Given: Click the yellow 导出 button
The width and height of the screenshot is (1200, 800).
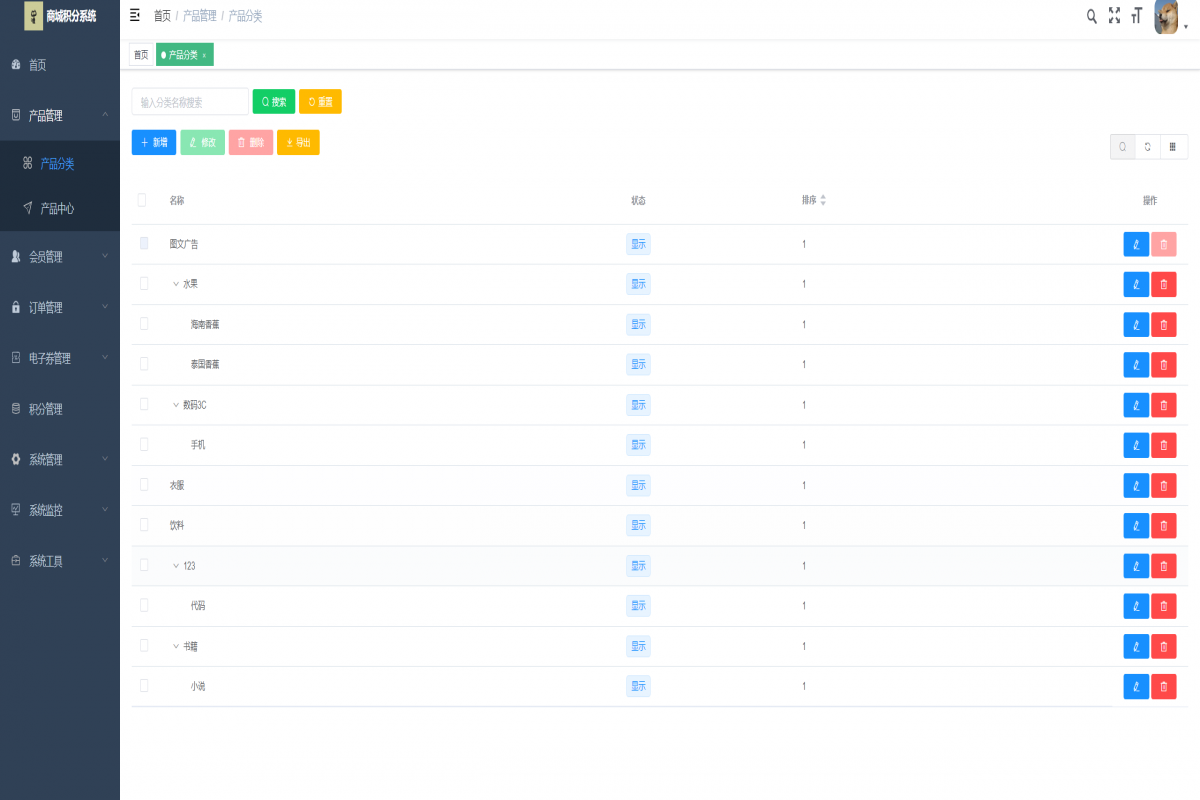Looking at the screenshot, I should click(298, 143).
